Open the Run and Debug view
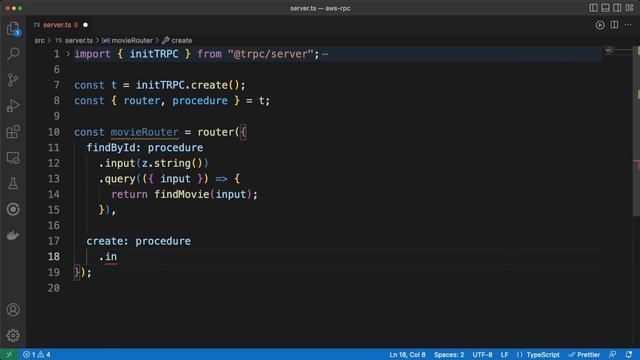 [13, 106]
